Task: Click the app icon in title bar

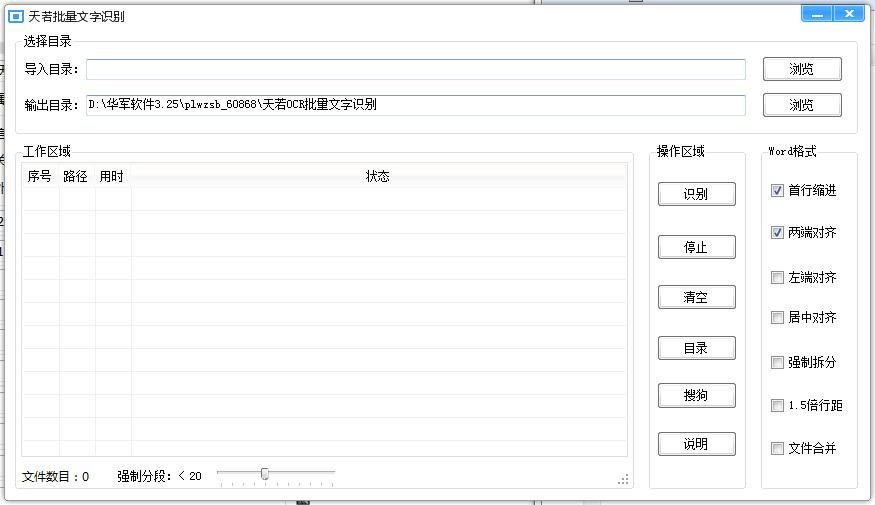Action: click(x=15, y=17)
